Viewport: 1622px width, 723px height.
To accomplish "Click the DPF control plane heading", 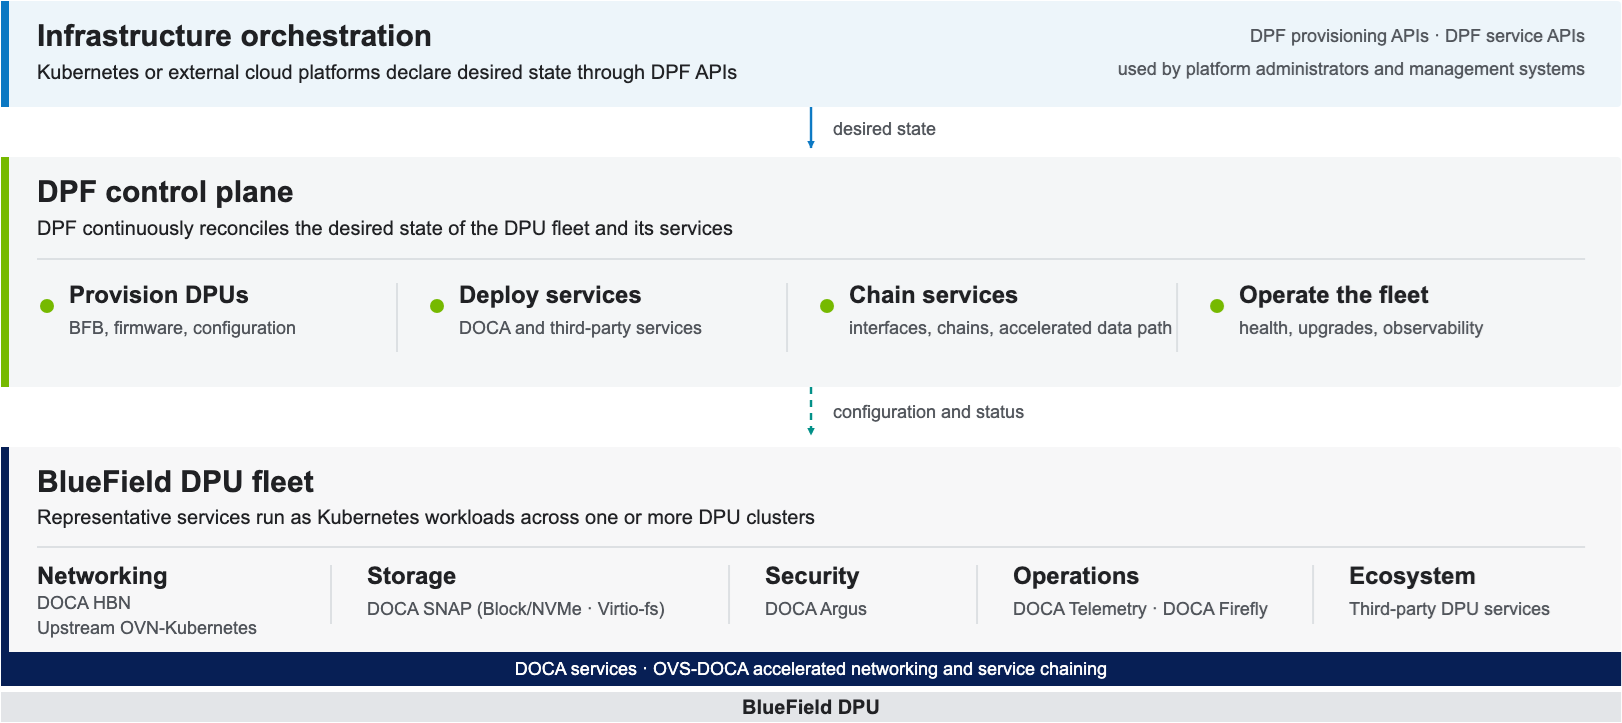I will click(165, 192).
